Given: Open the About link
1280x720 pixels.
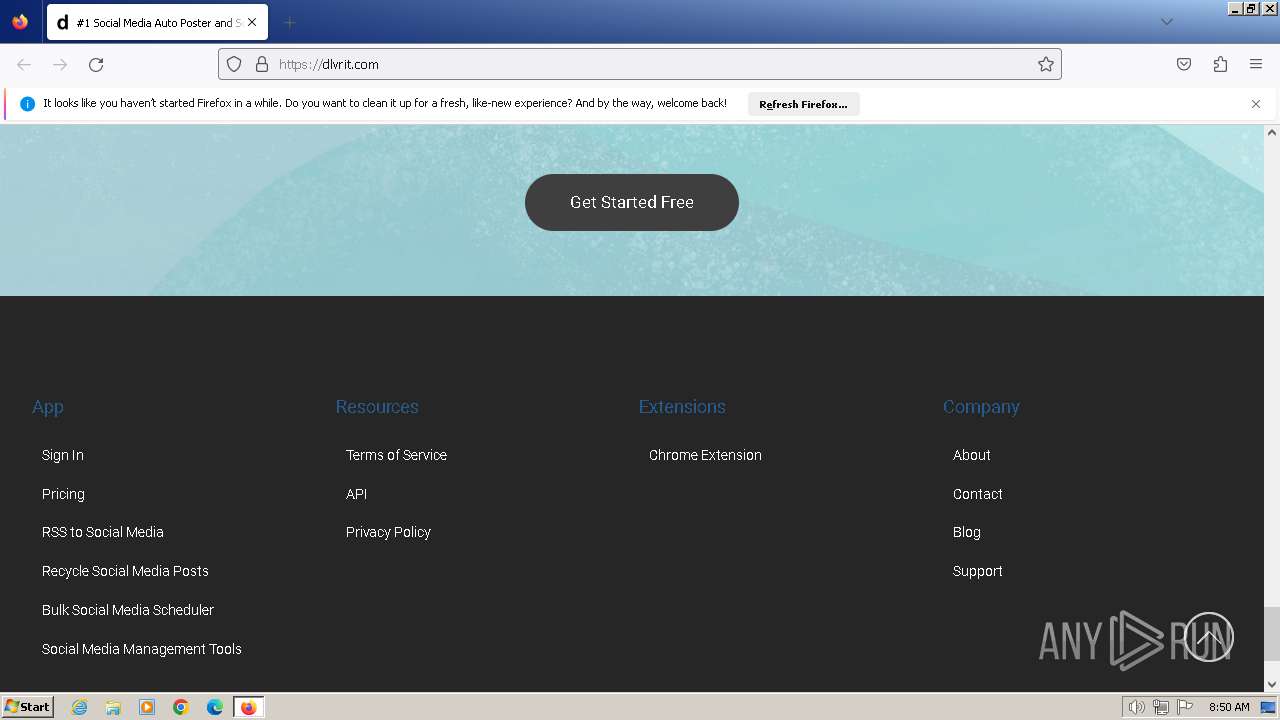Looking at the screenshot, I should click(972, 455).
